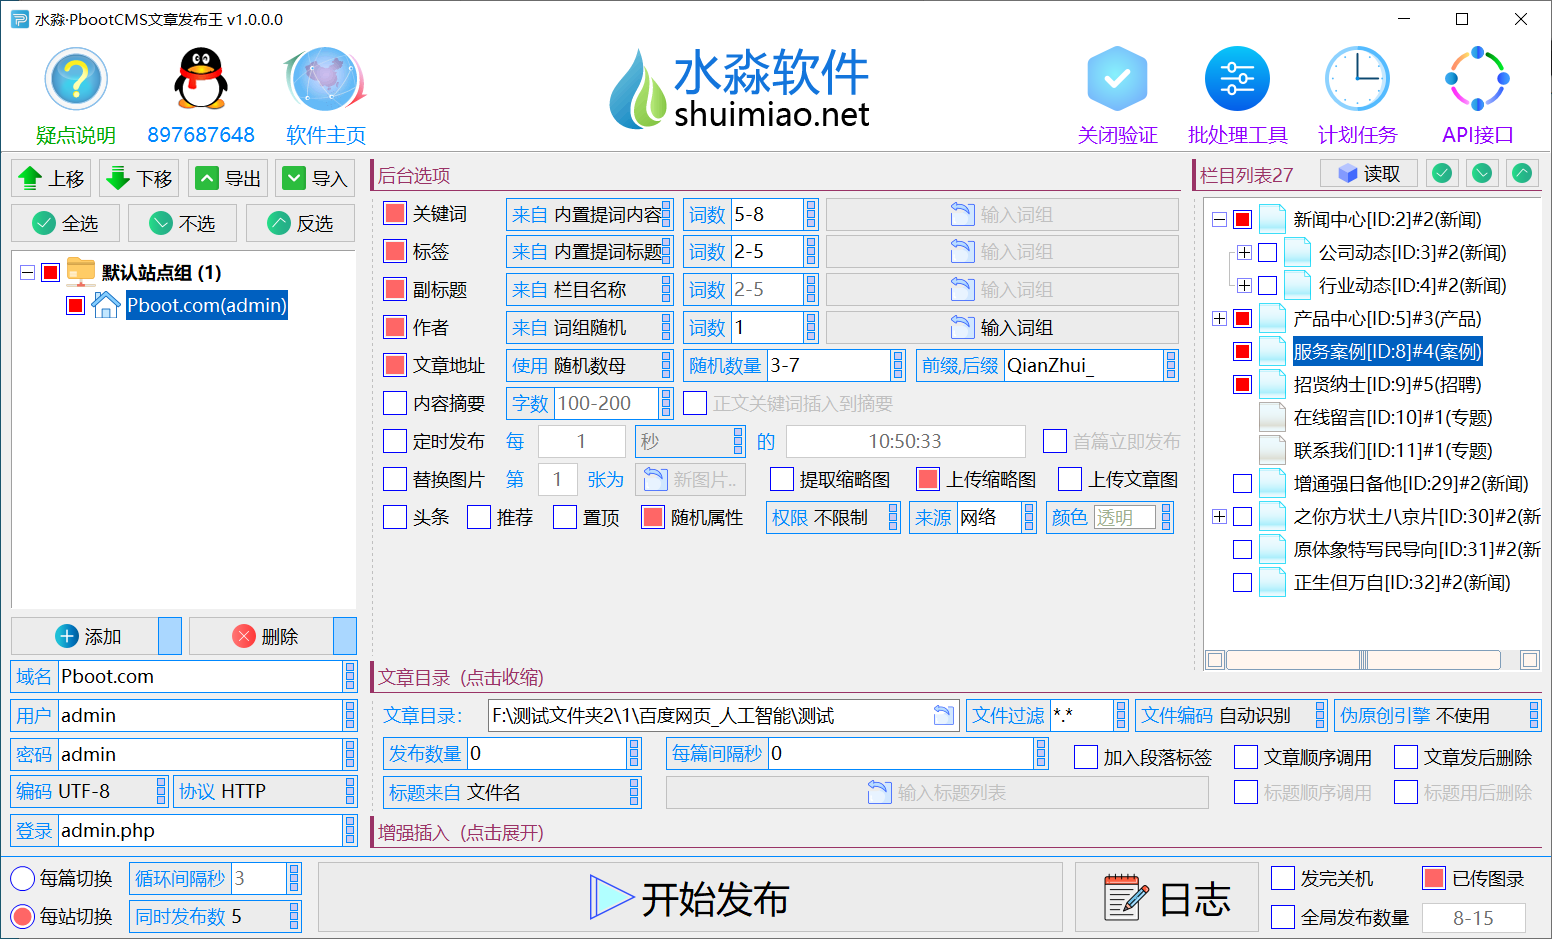Click the 删除 delete site button
The height and width of the screenshot is (939, 1552).
pos(262,636)
